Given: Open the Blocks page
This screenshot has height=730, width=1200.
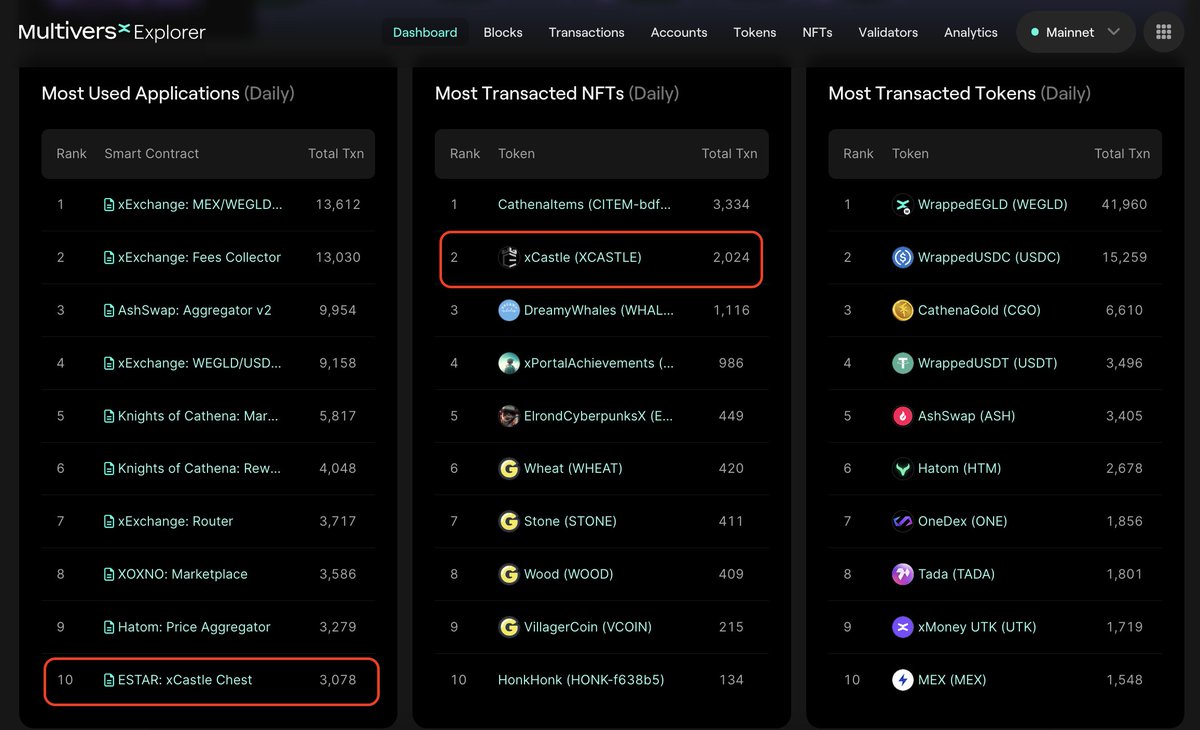Looking at the screenshot, I should [503, 32].
